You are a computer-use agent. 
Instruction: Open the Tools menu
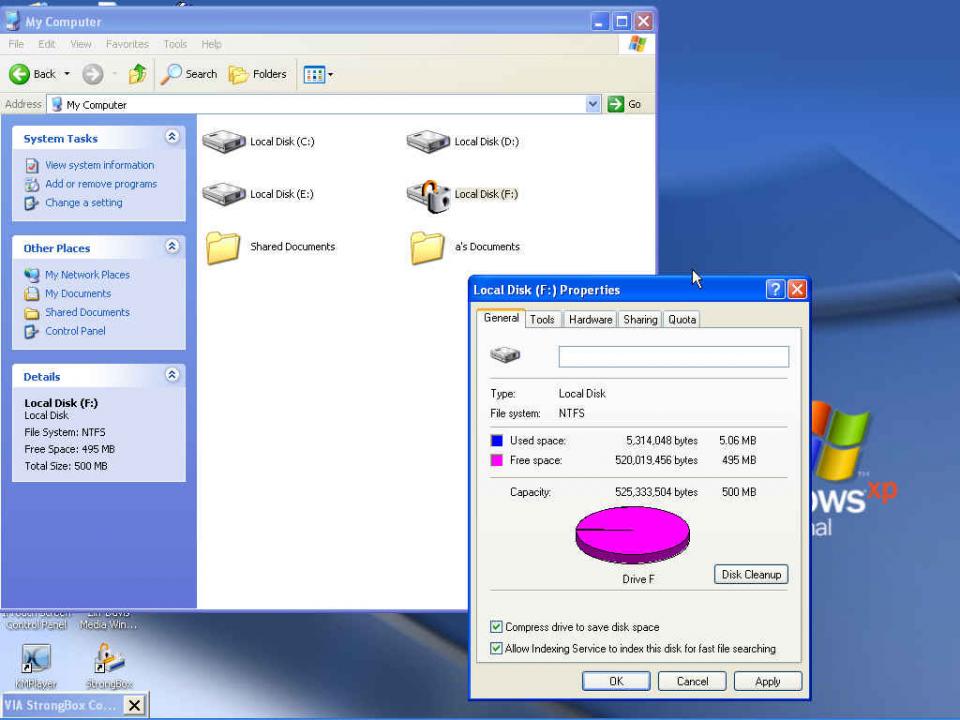[x=175, y=44]
